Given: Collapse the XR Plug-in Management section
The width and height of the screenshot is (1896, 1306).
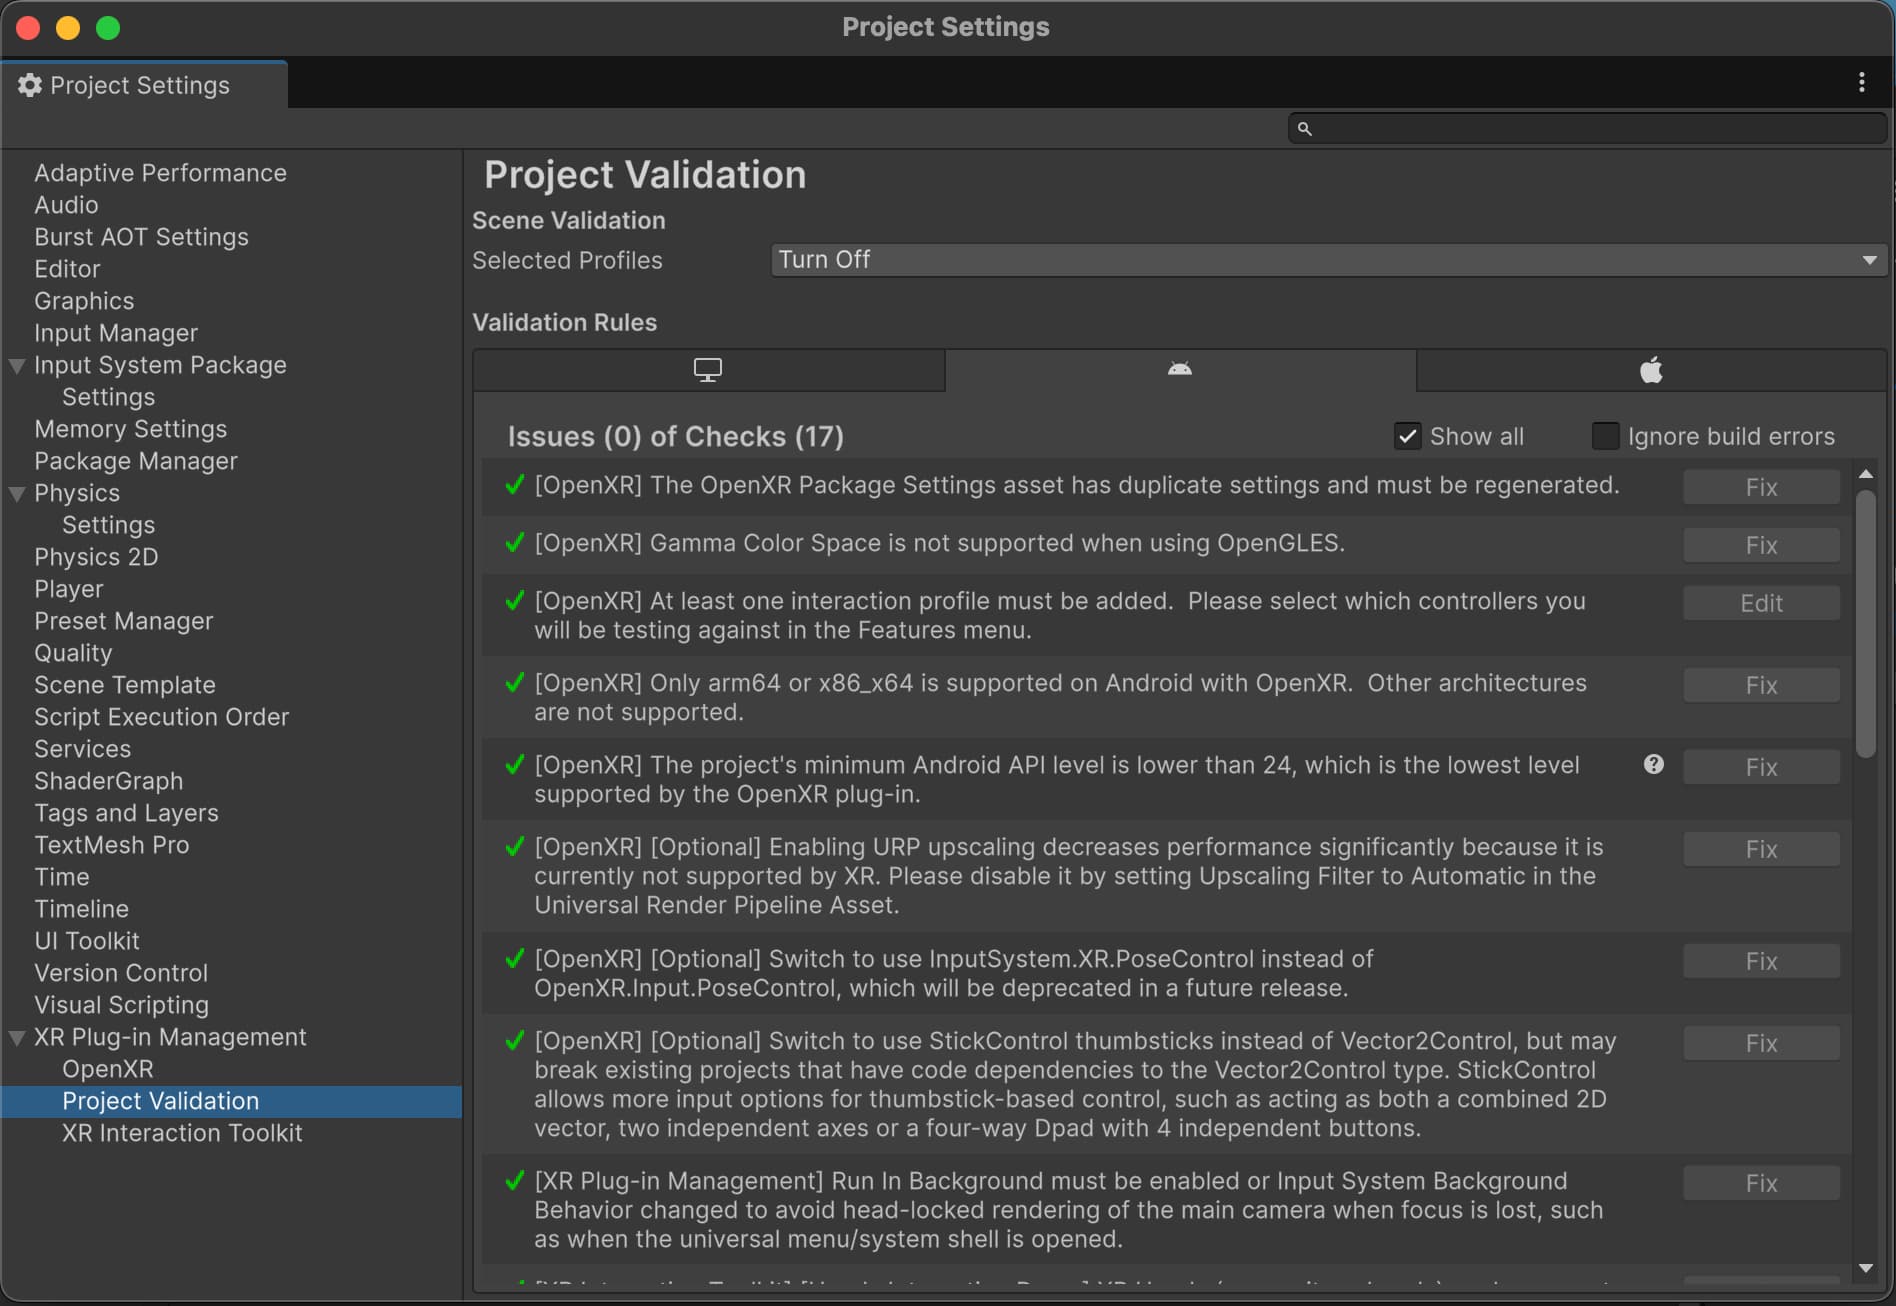Looking at the screenshot, I should tap(17, 1038).
